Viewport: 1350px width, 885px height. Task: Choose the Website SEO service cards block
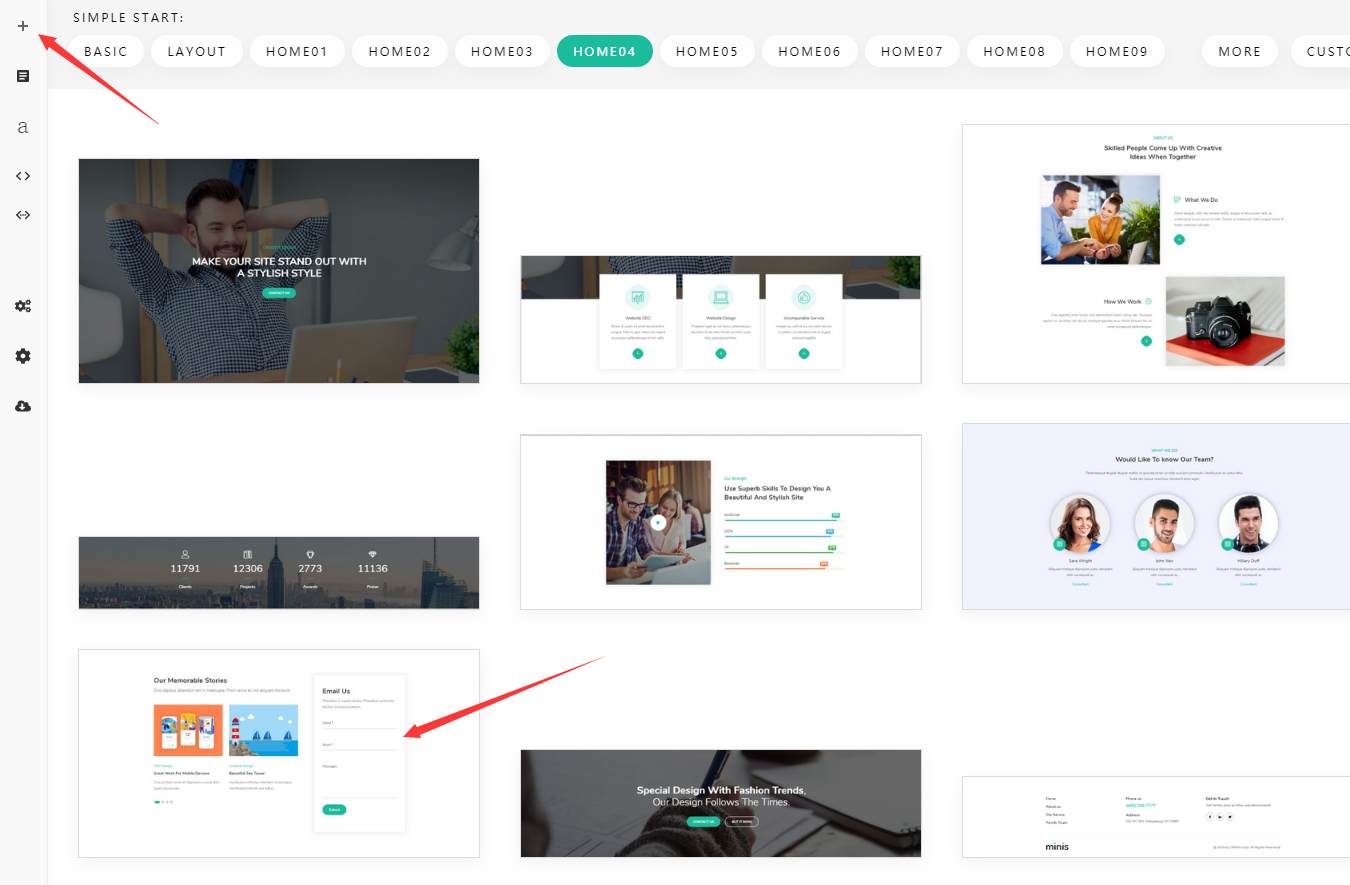point(720,319)
